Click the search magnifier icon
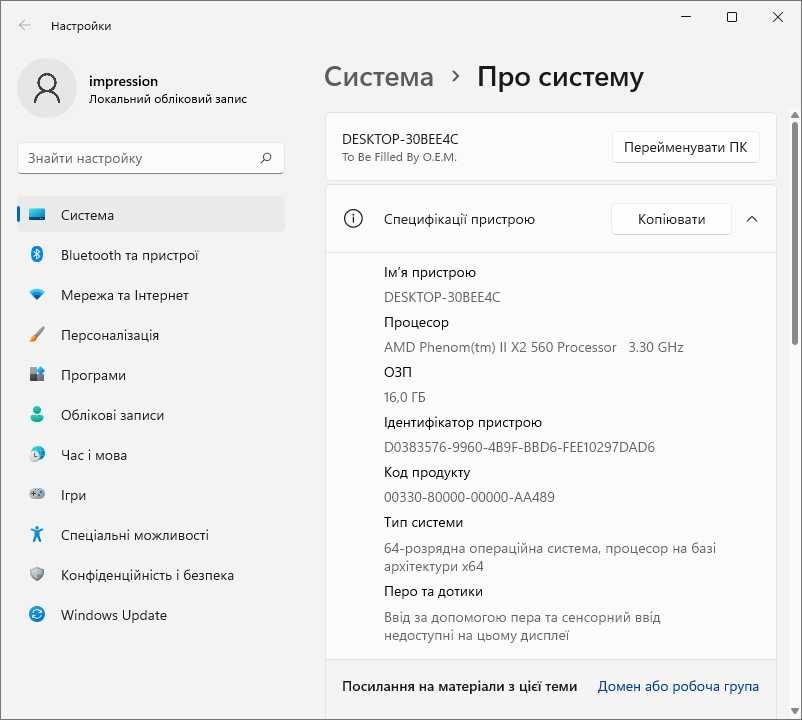This screenshot has width=802, height=720. pos(265,158)
